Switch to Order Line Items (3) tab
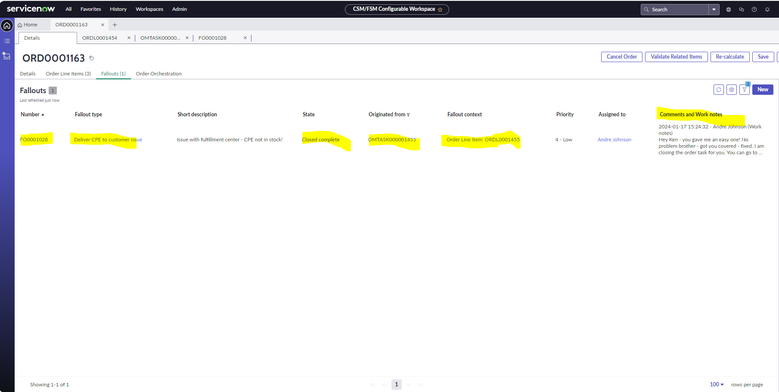 (68, 74)
